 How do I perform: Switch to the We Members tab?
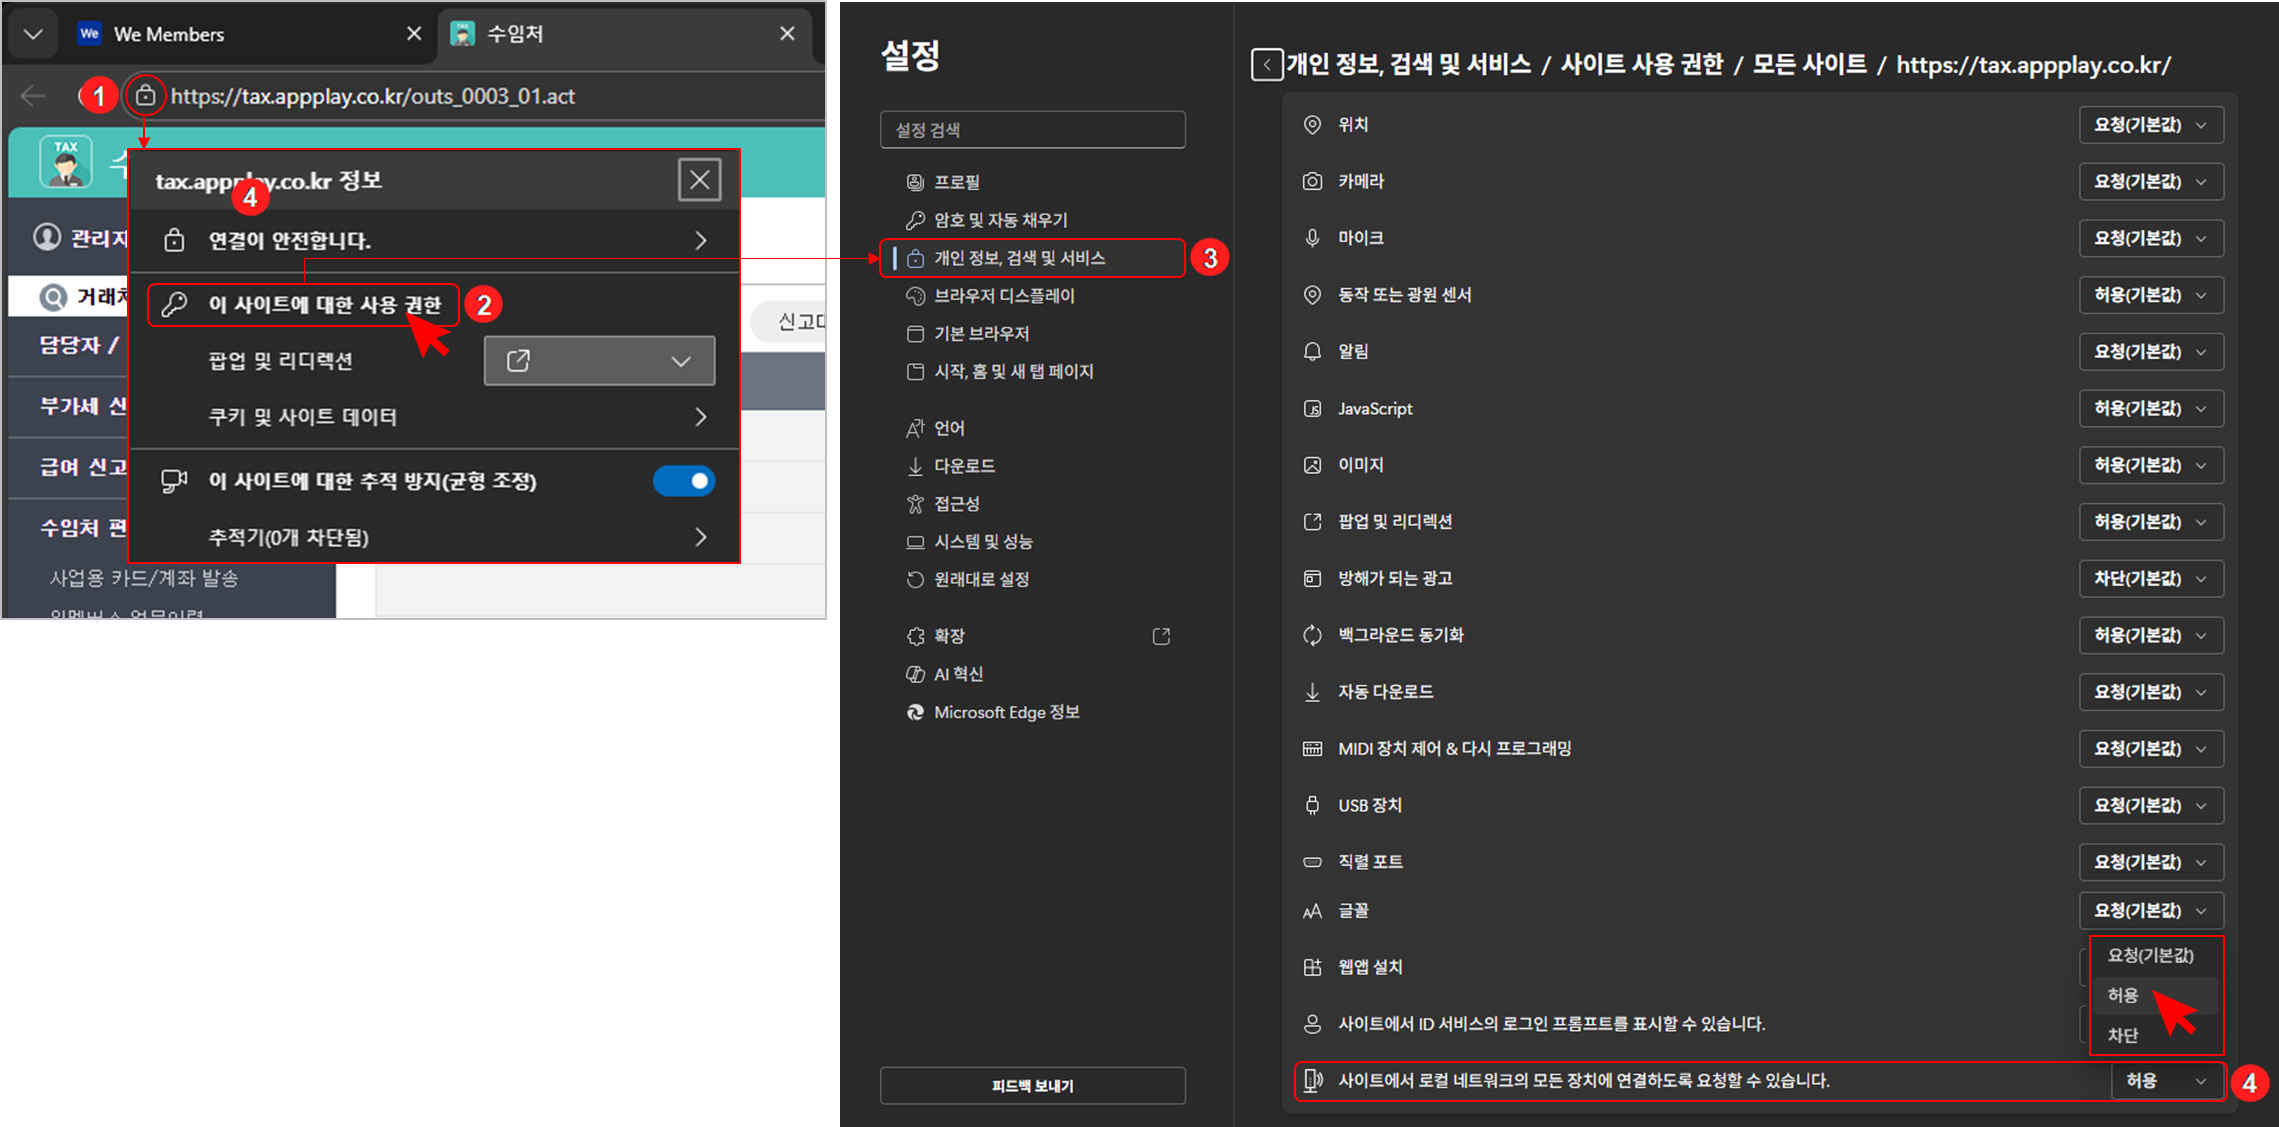pos(168,34)
